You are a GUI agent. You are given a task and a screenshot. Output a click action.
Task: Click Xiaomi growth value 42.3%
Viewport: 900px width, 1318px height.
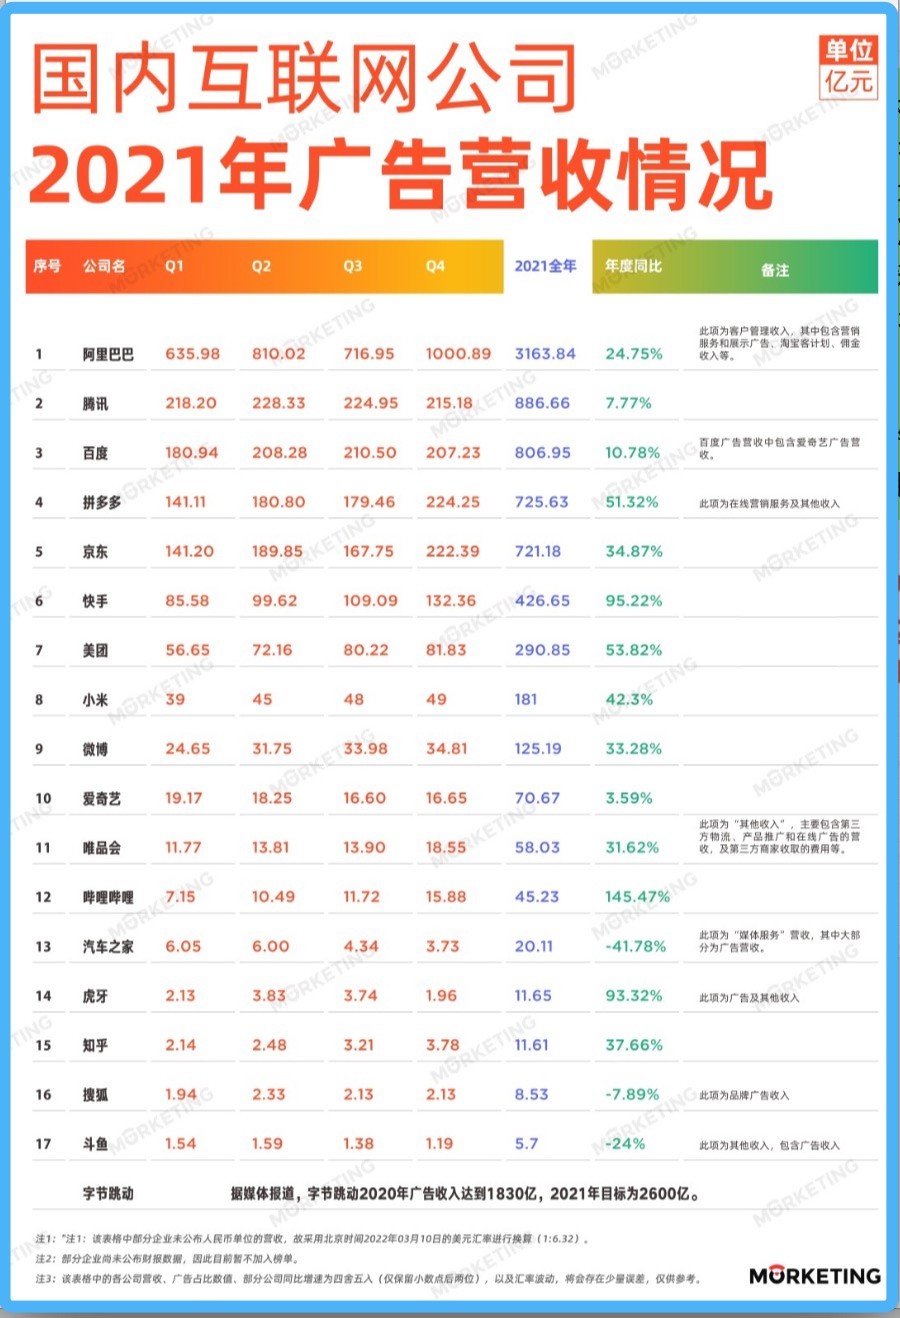click(629, 699)
